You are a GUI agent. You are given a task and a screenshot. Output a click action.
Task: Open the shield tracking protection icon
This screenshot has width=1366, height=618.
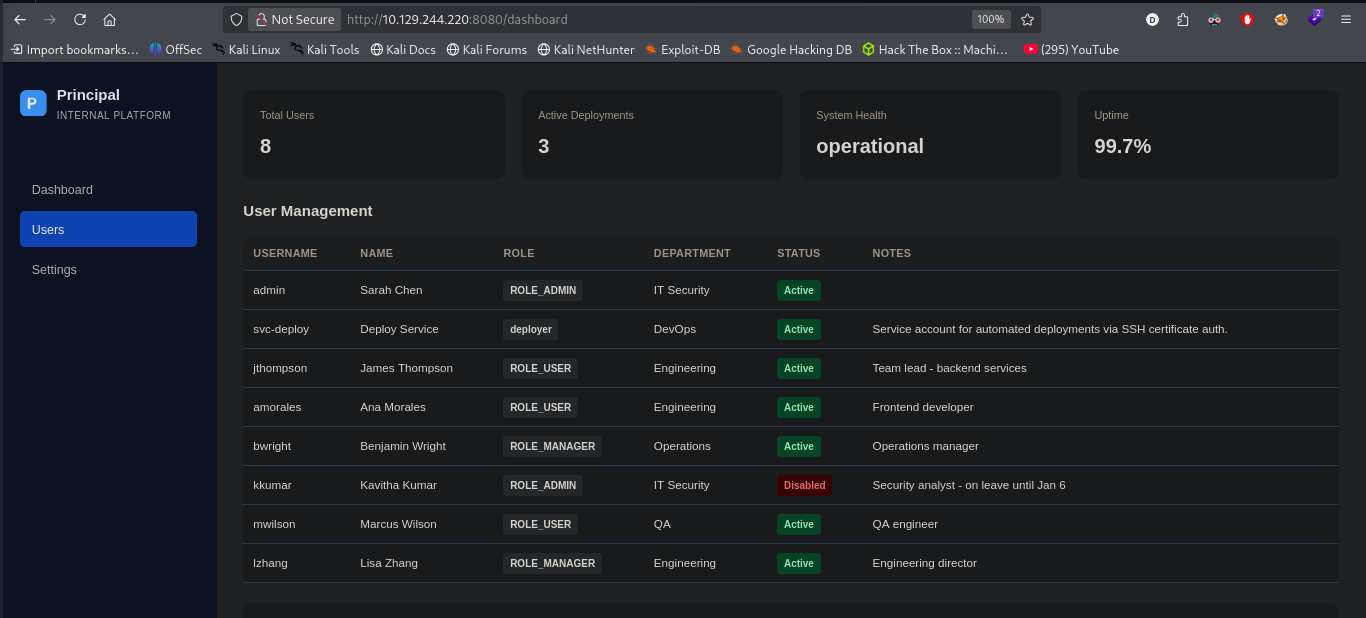[236, 19]
